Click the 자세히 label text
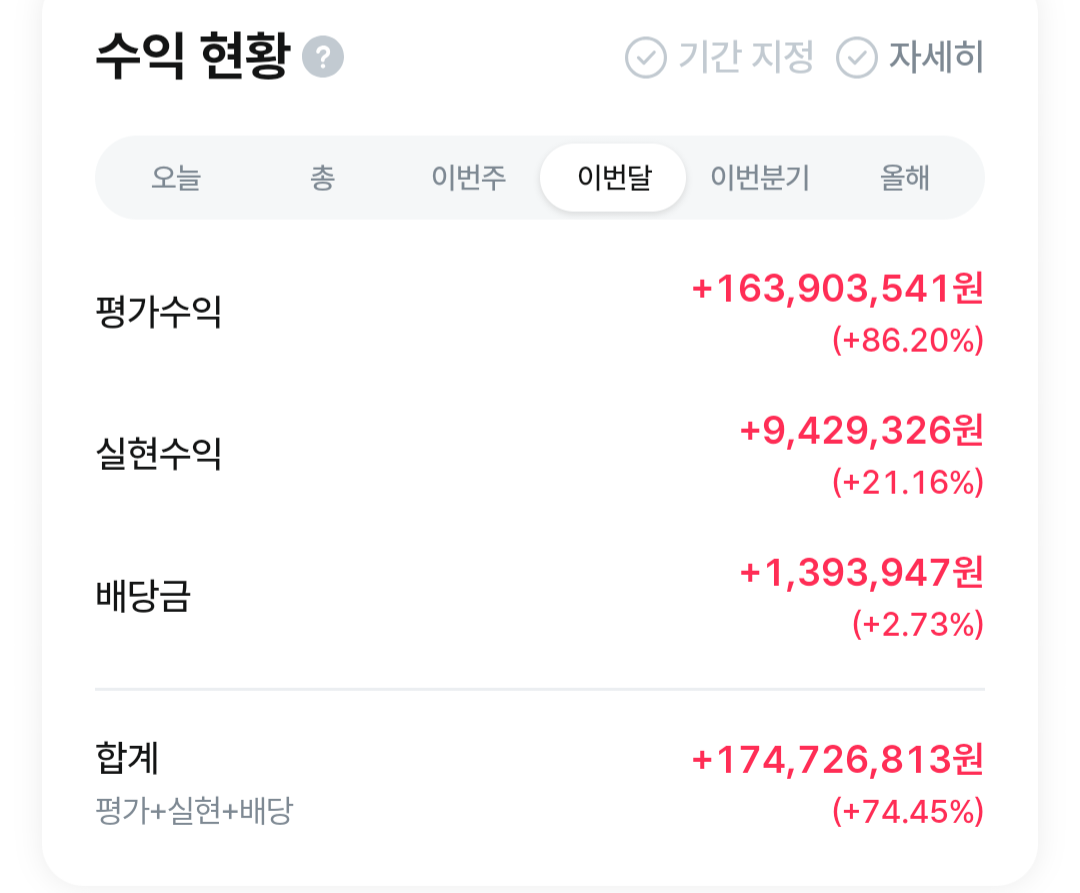This screenshot has width=1080, height=893. coord(936,56)
